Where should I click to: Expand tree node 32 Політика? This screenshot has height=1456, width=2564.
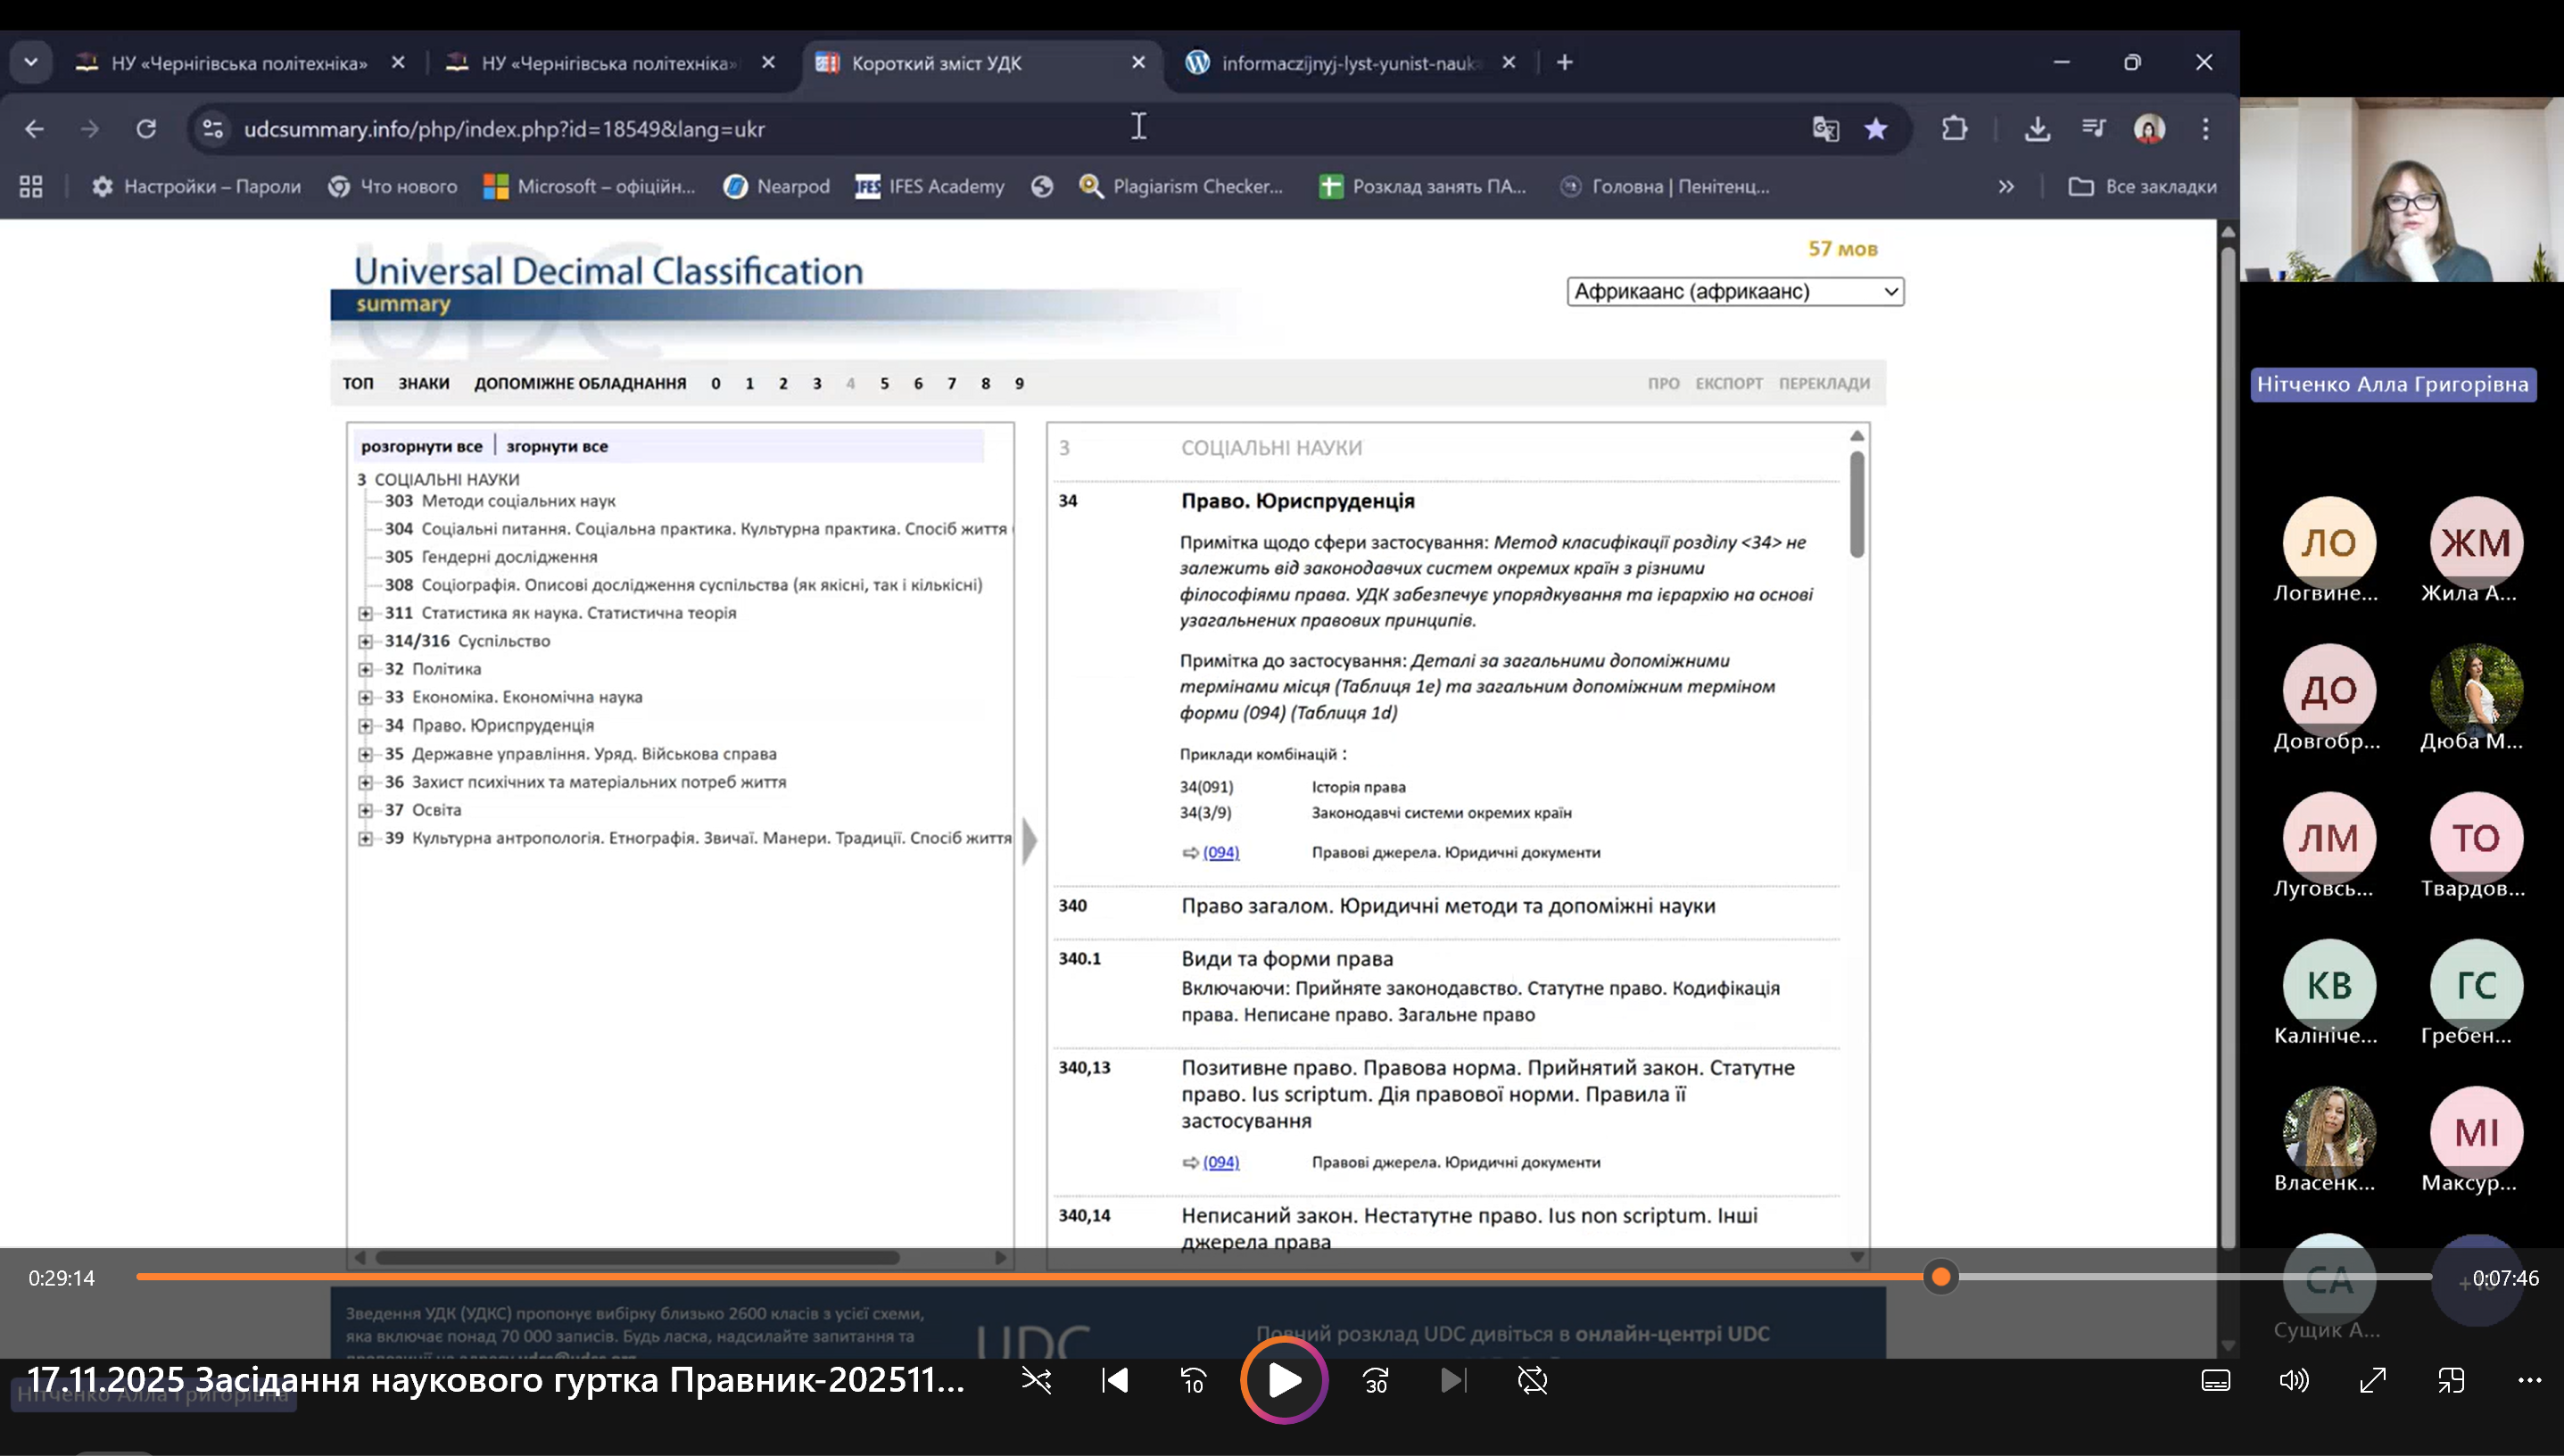coord(366,670)
